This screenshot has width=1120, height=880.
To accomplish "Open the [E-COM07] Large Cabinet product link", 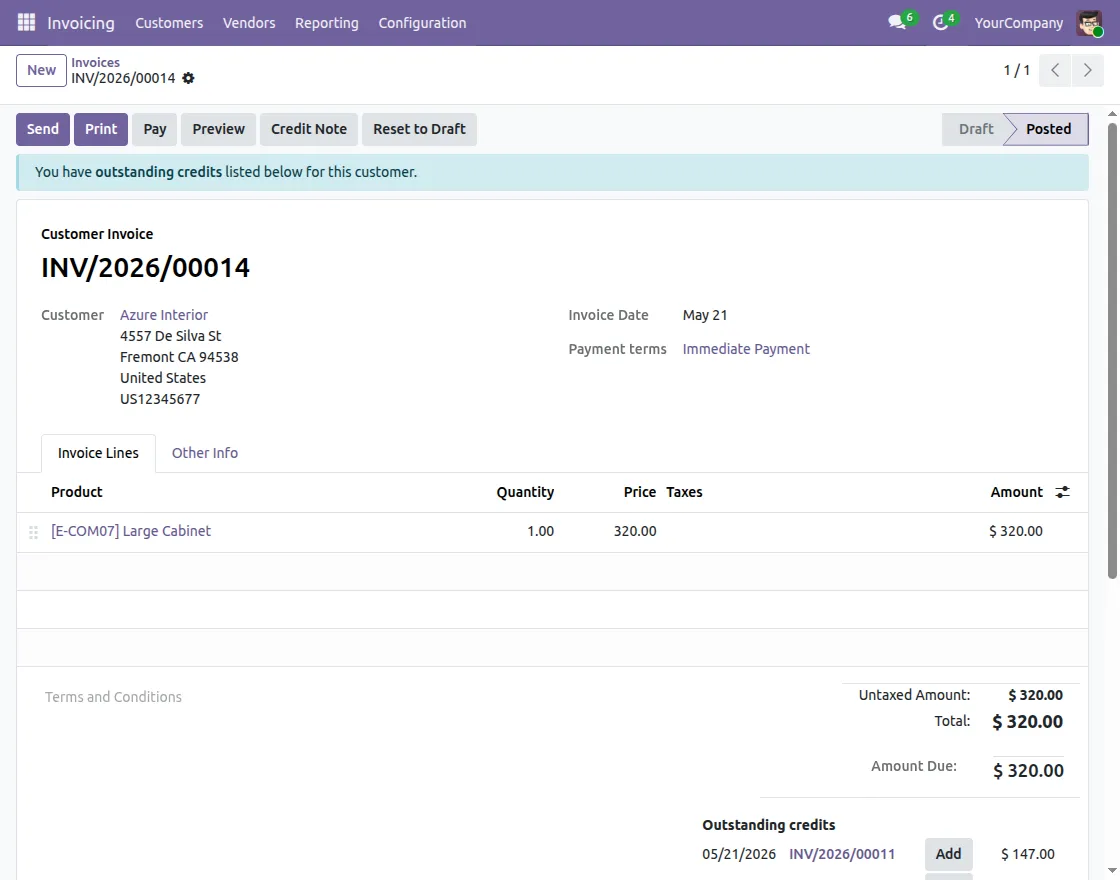I will pyautogui.click(x=131, y=531).
